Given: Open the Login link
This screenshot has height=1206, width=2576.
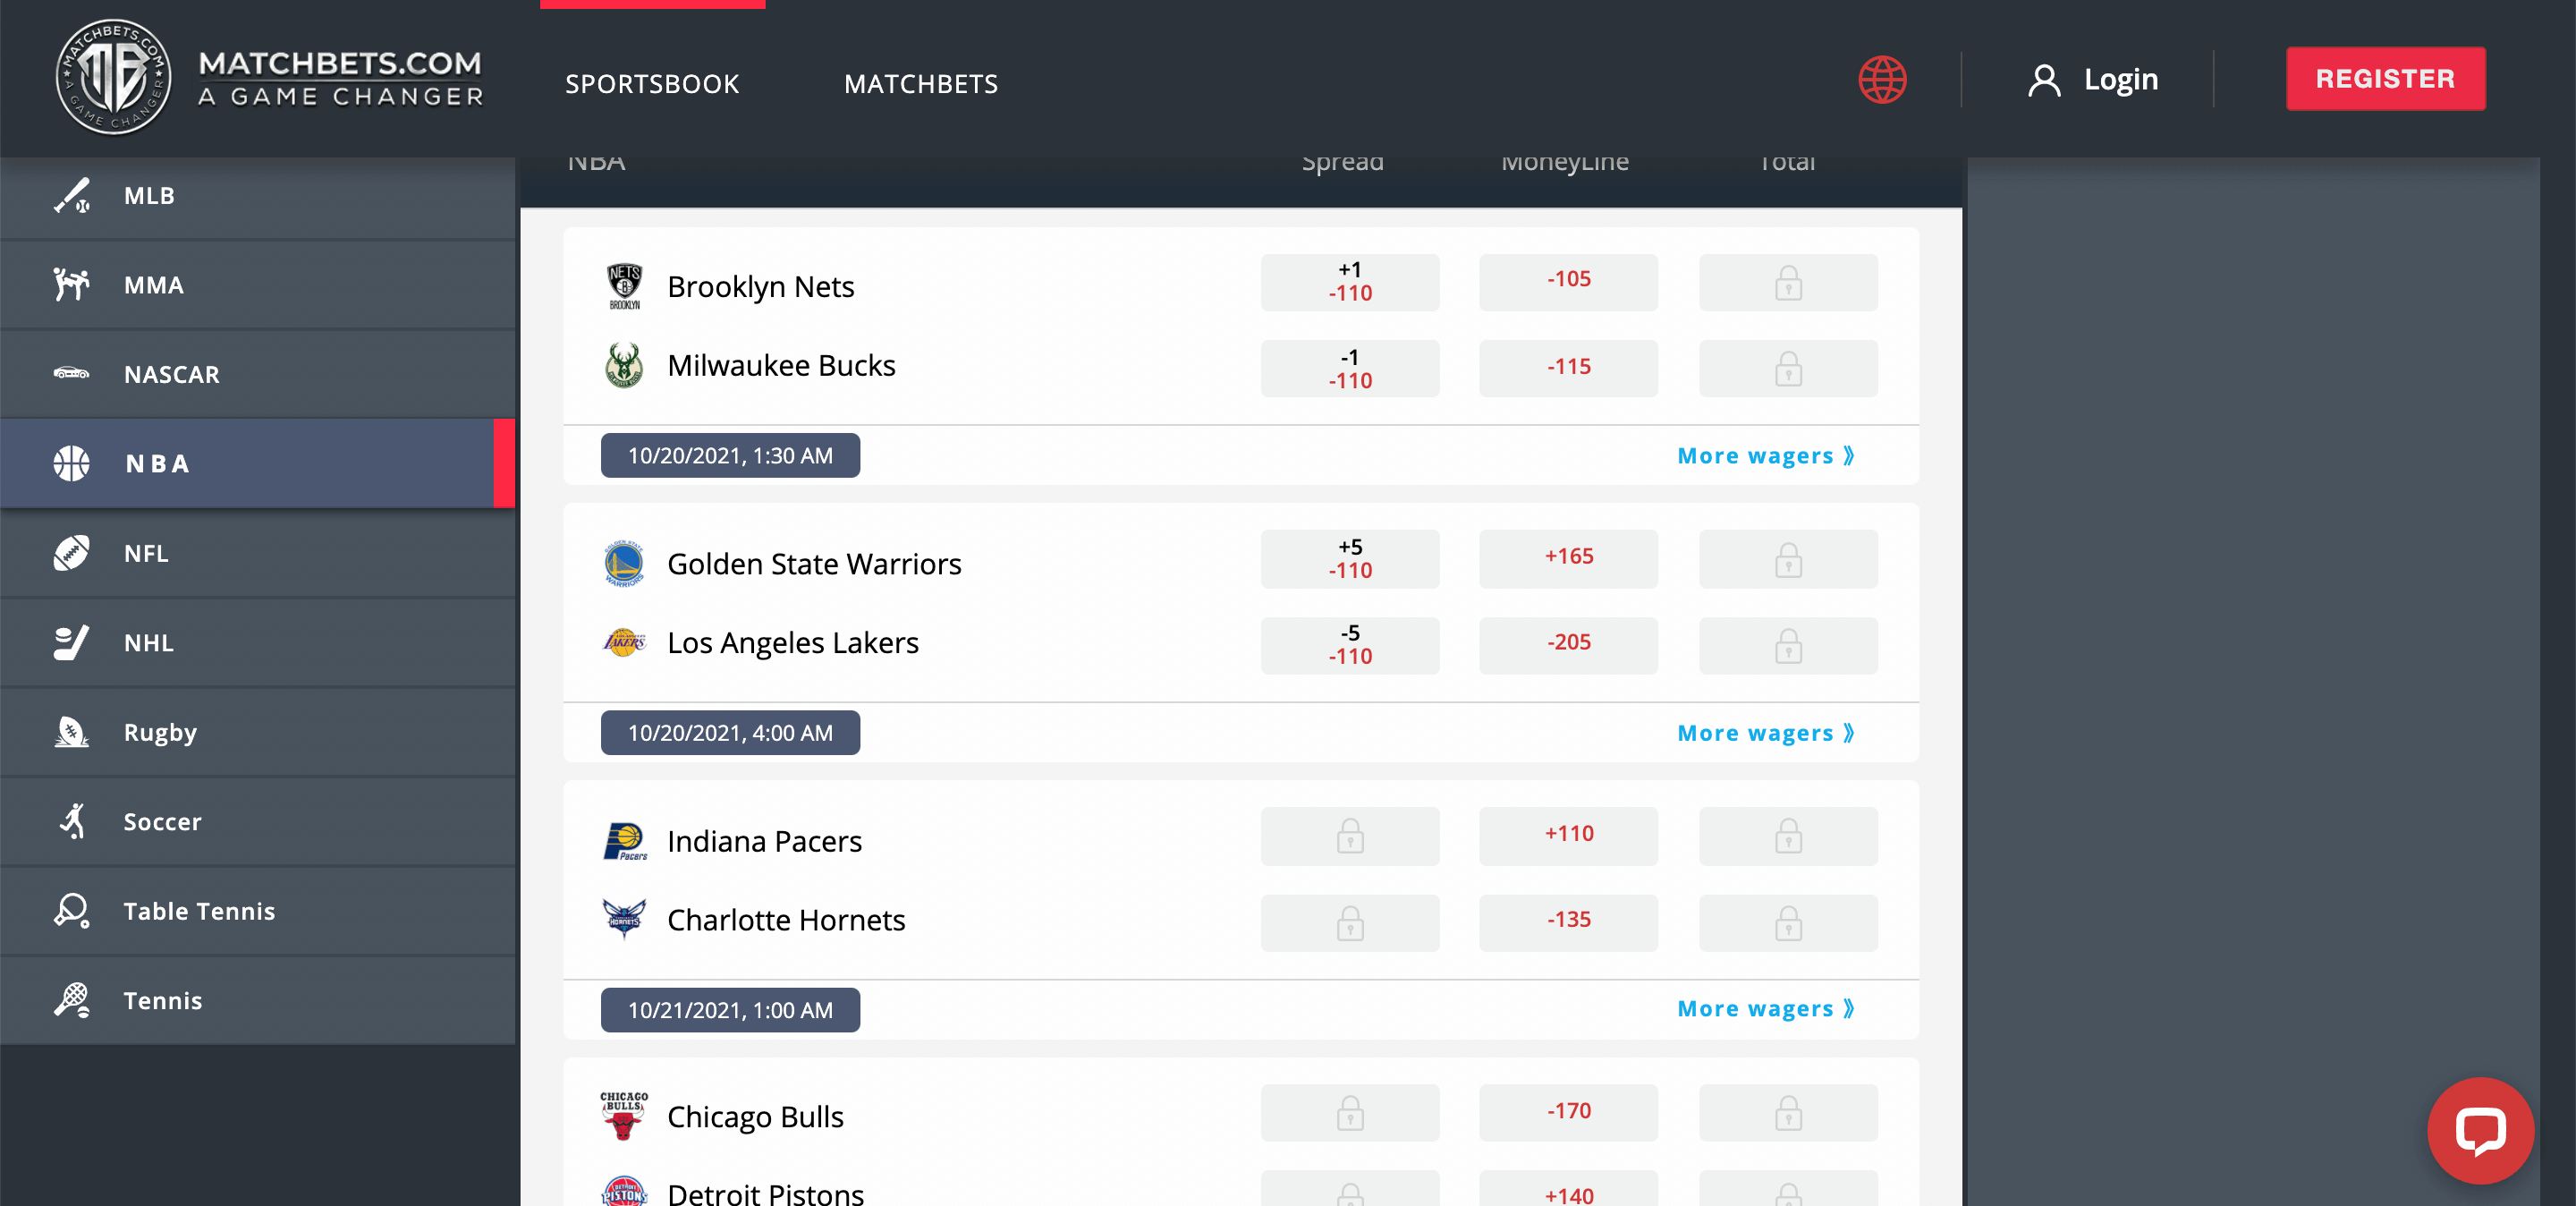Looking at the screenshot, I should pyautogui.click(x=2119, y=78).
